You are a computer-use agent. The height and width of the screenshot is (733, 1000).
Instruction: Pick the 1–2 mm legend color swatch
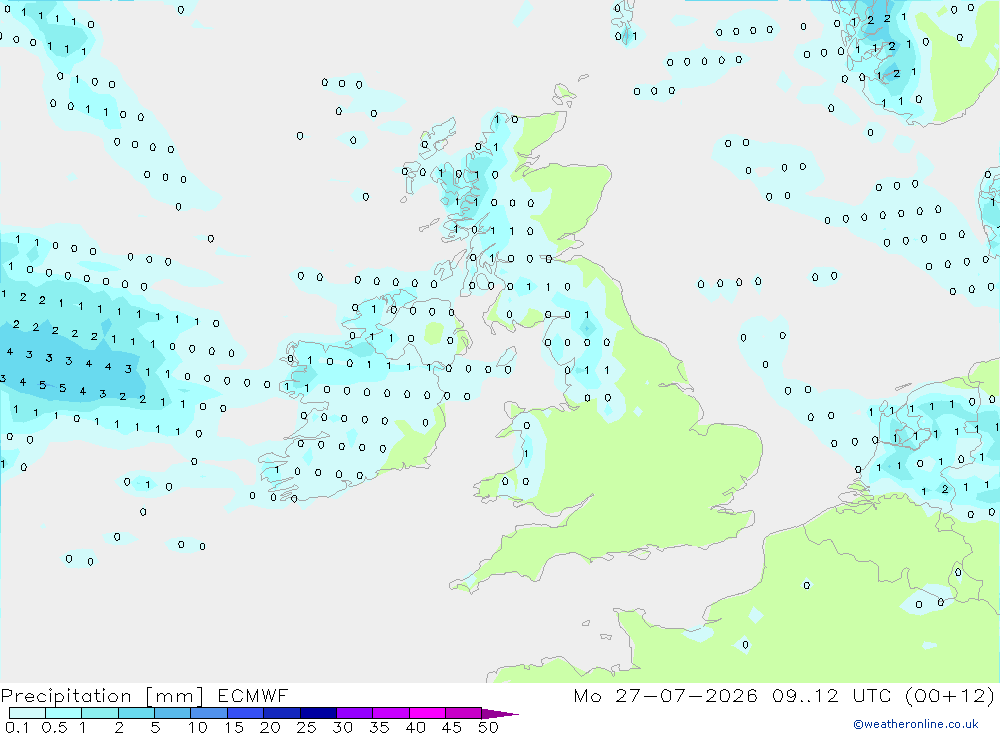coord(100,713)
